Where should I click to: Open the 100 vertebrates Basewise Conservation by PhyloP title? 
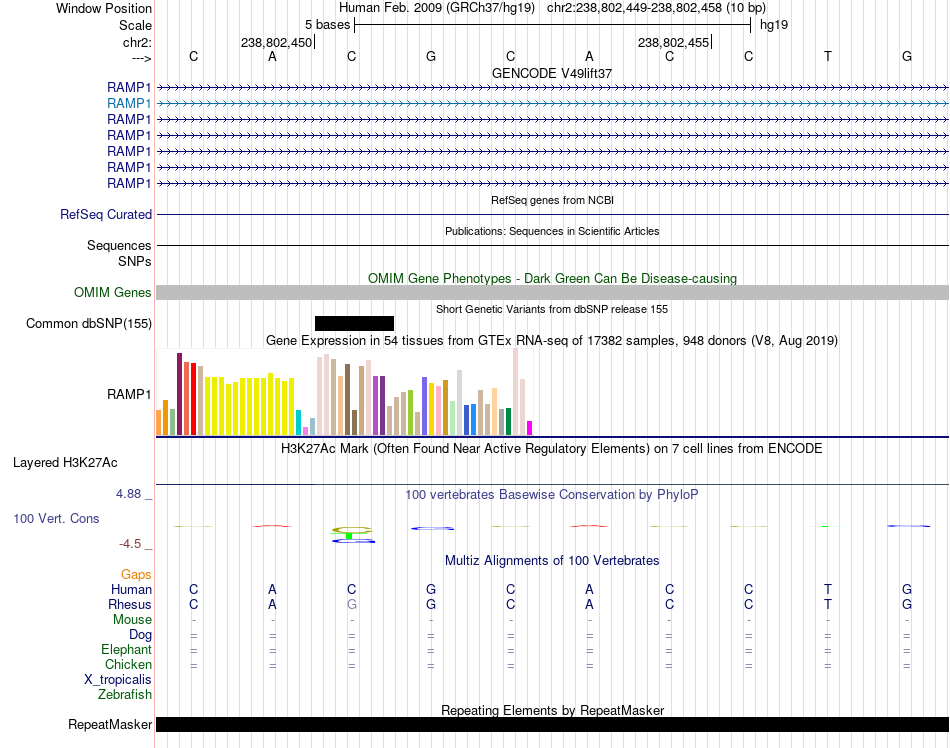552,494
